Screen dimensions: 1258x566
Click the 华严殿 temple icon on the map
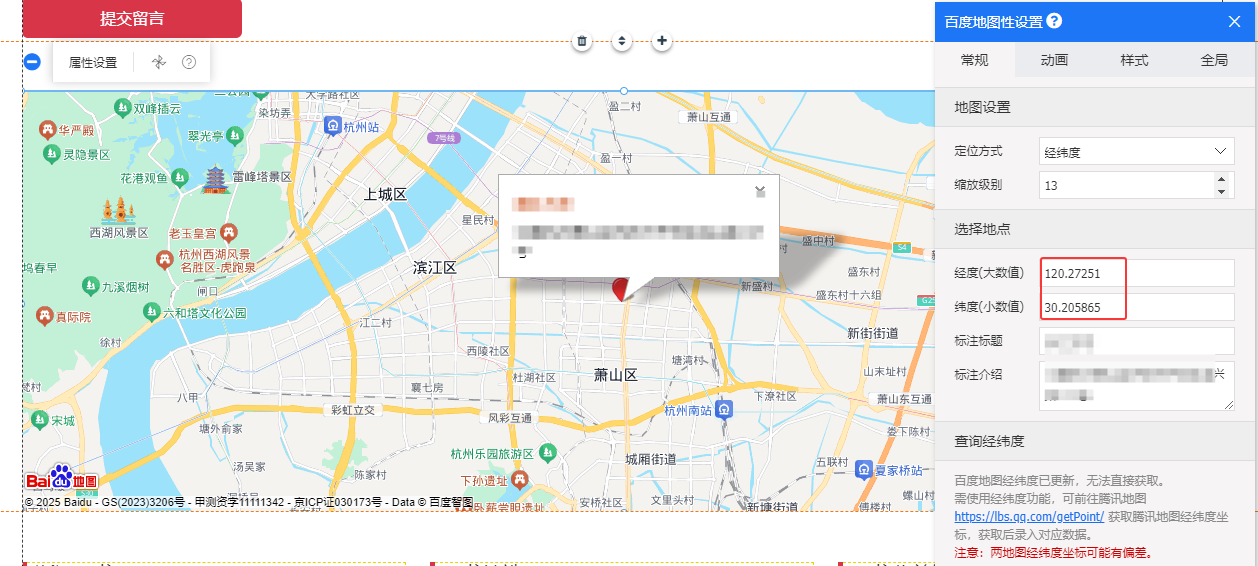(46, 130)
